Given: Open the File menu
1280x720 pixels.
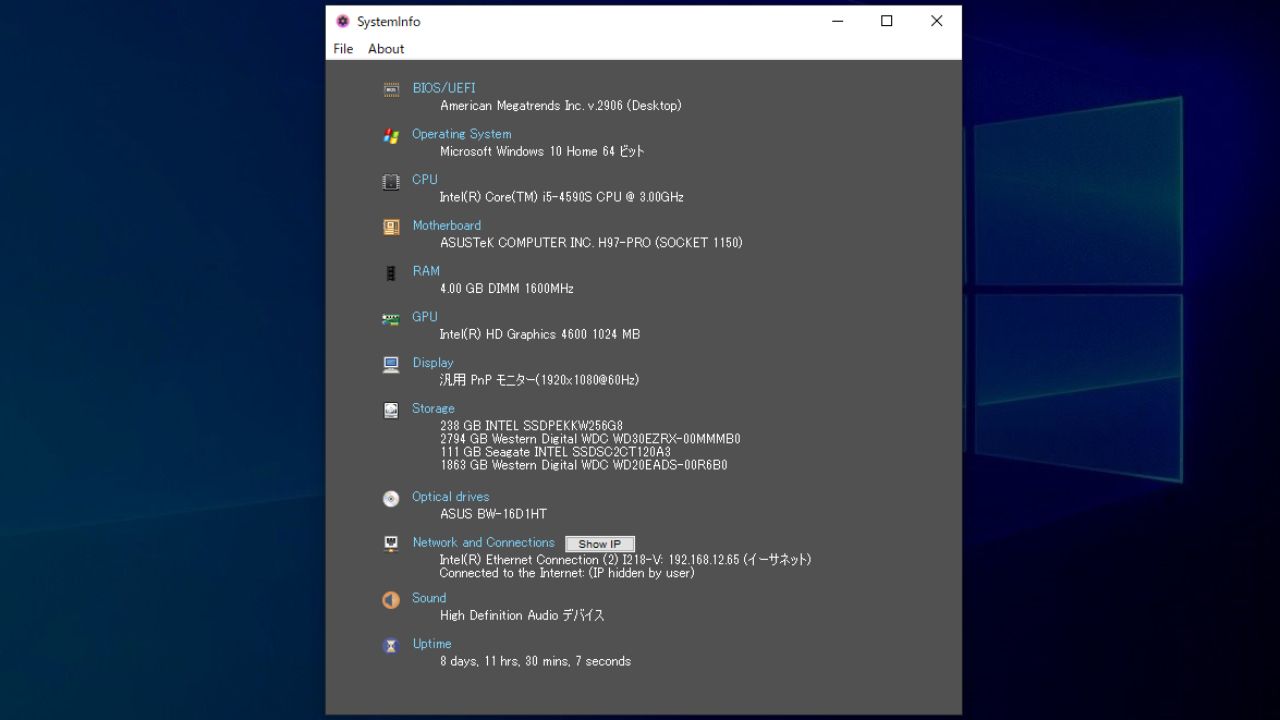Looking at the screenshot, I should coord(343,49).
